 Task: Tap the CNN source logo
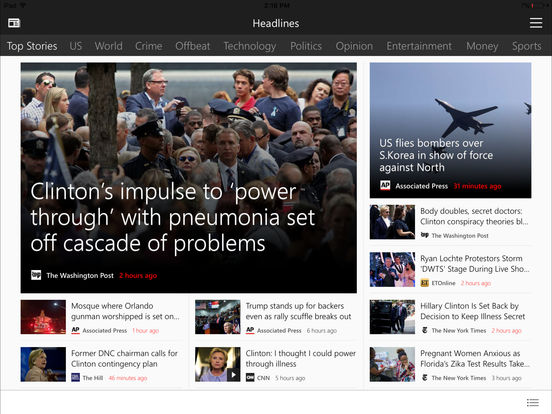[250, 377]
